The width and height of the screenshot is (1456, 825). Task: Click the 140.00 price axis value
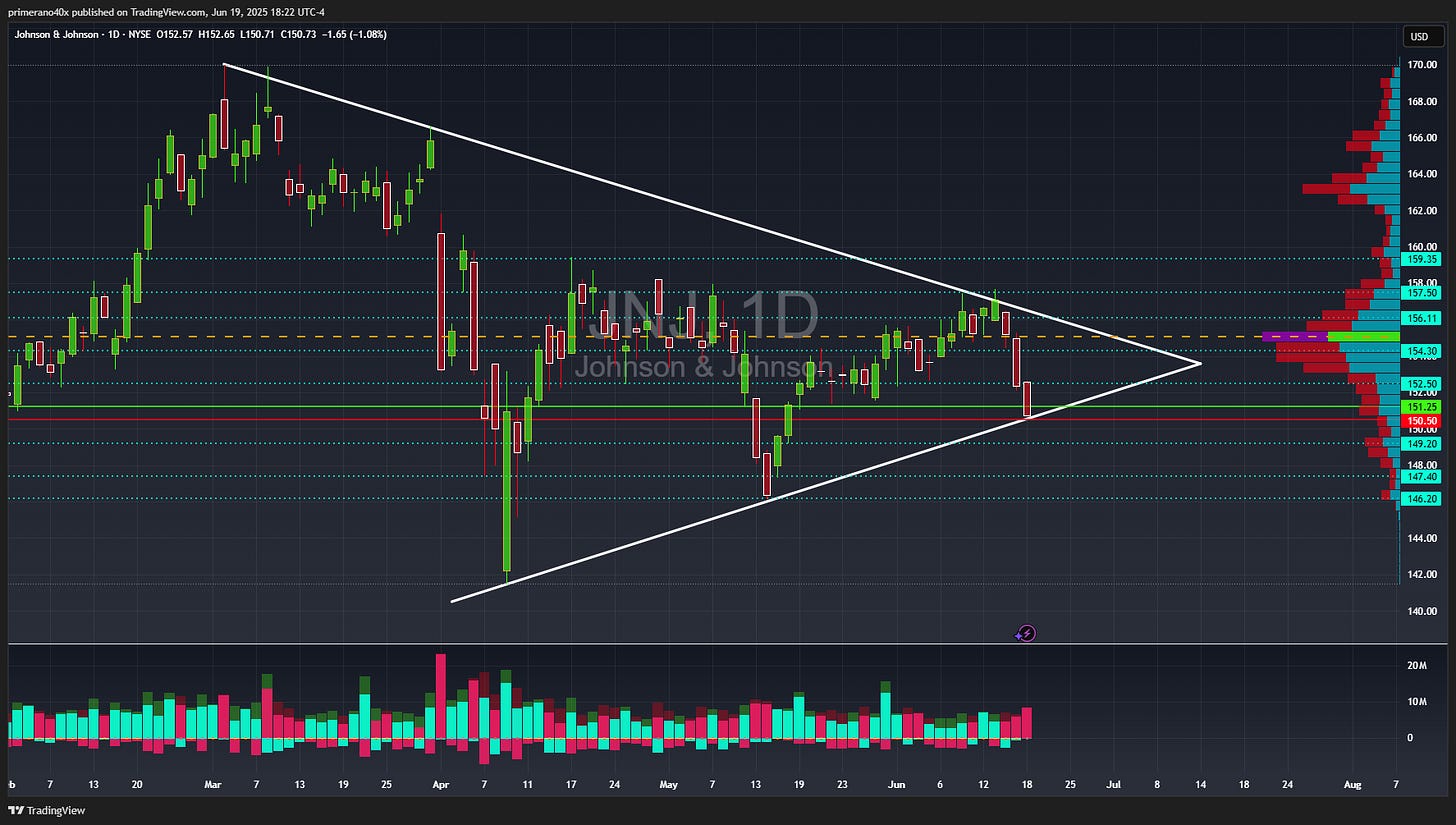1423,611
